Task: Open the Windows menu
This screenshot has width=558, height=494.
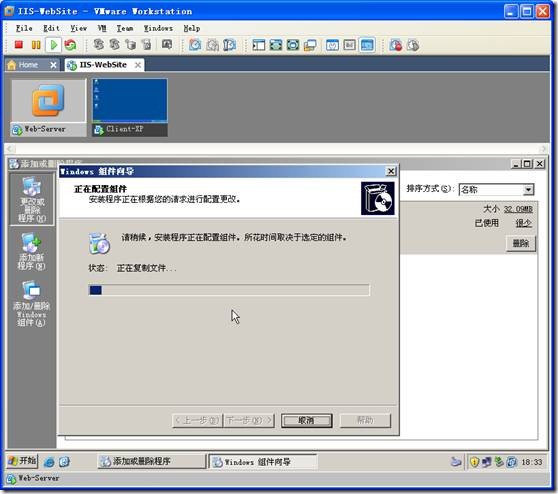Action: point(158,28)
